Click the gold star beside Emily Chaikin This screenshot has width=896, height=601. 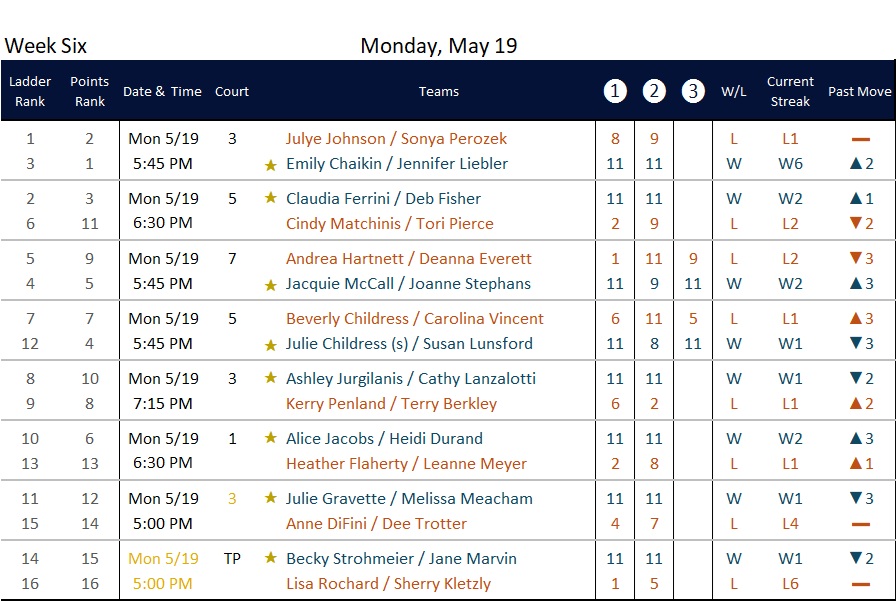[270, 165]
